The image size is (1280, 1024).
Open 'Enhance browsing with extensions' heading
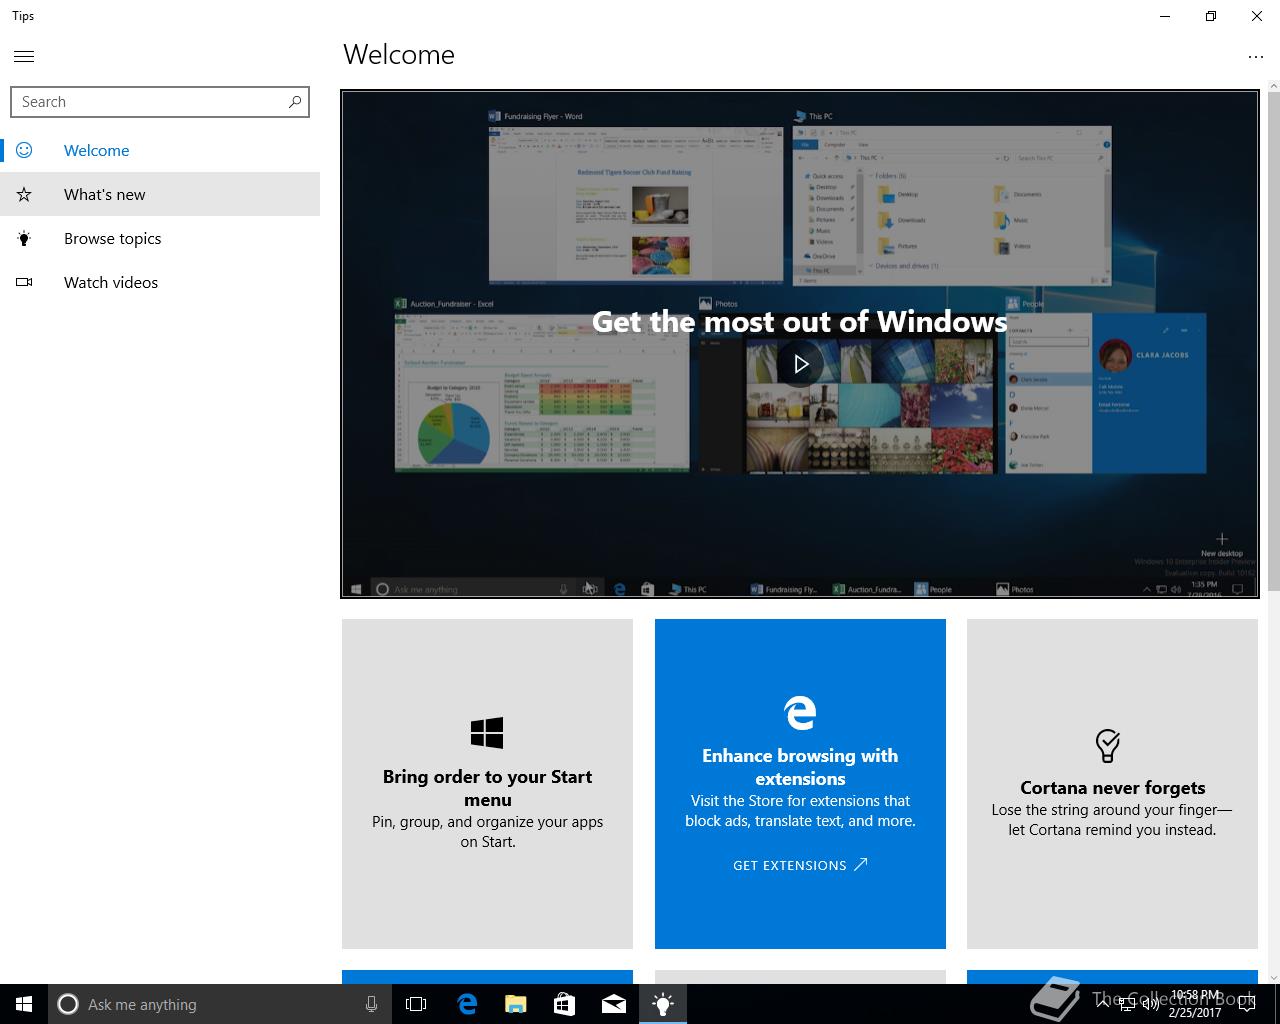click(800, 767)
